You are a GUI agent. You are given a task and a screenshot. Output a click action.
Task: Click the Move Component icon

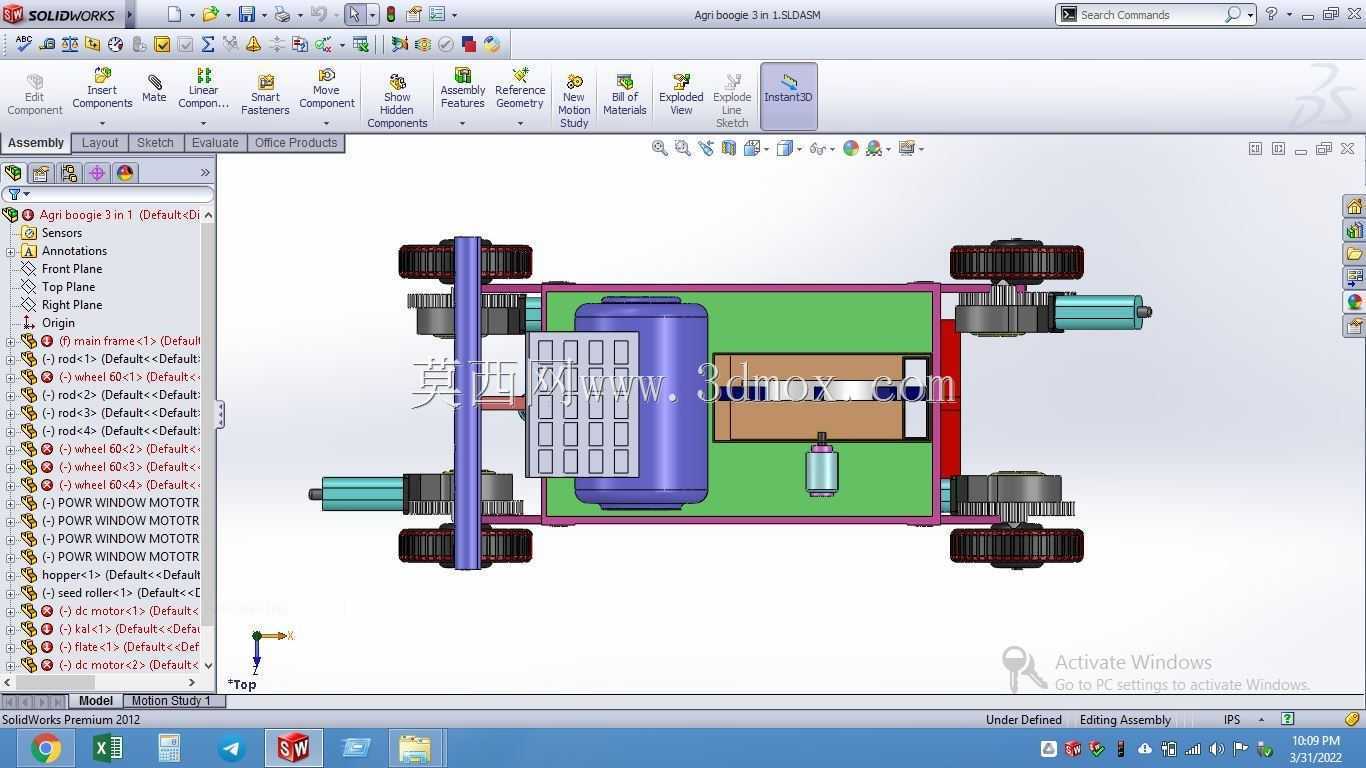pos(327,89)
